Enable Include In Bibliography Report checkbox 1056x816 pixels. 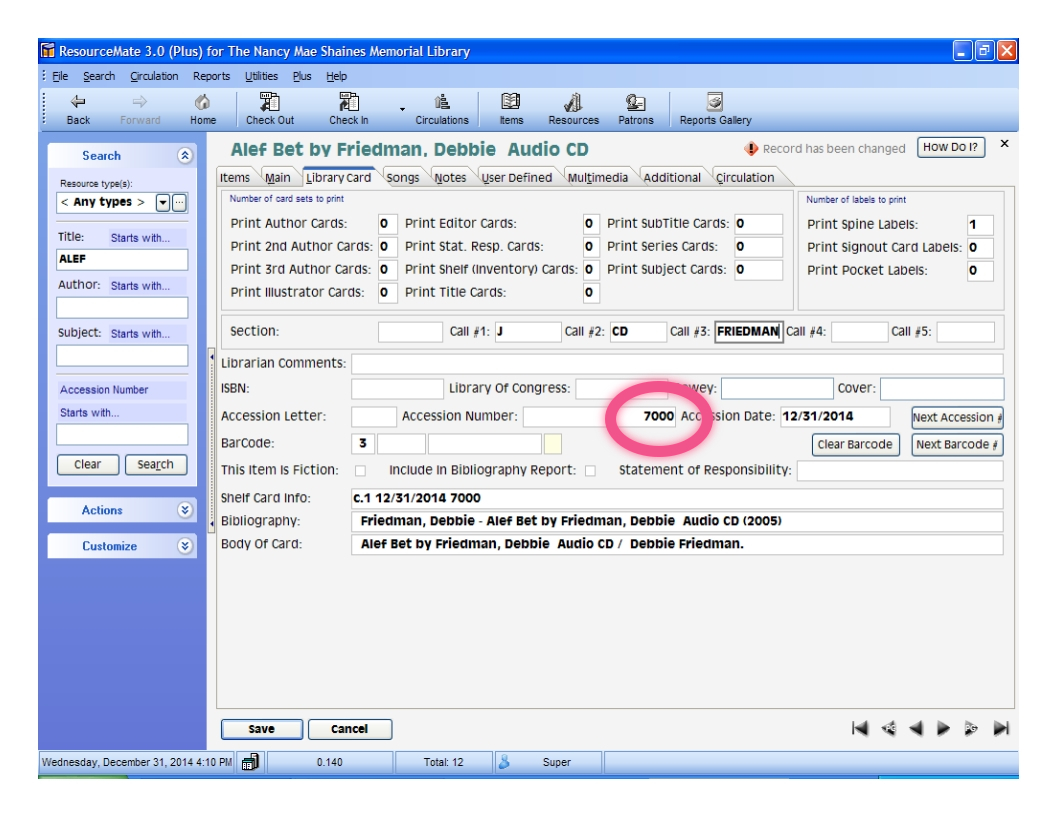590,471
